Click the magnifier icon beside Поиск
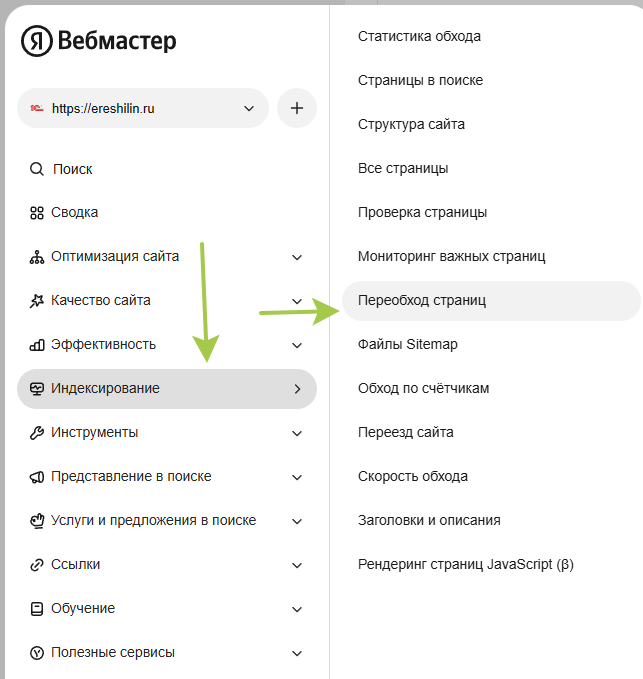 (37, 169)
